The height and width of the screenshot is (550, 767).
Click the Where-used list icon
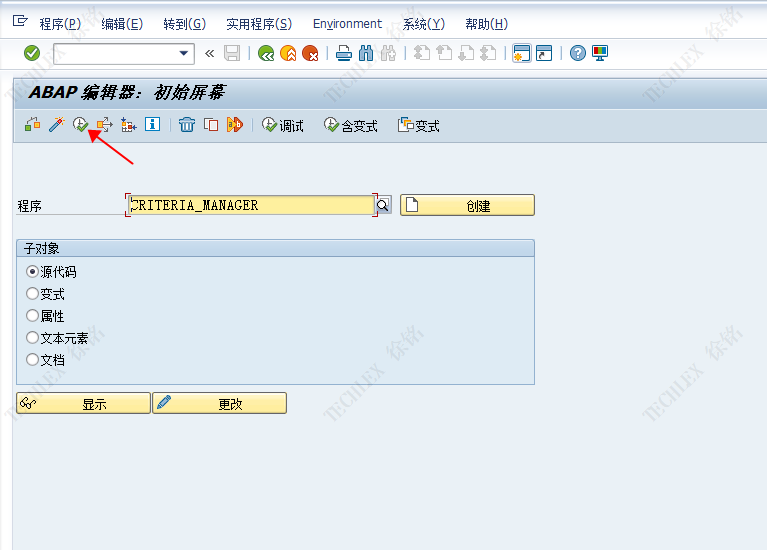coord(128,125)
